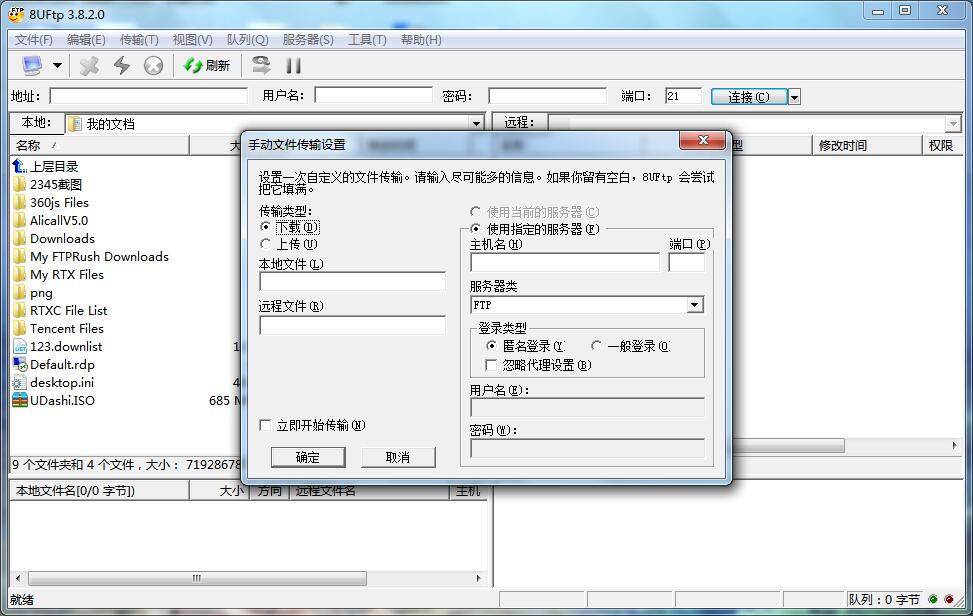This screenshot has width=973, height=616.
Task: Select the UDashi.ISO file
Action: [54, 400]
